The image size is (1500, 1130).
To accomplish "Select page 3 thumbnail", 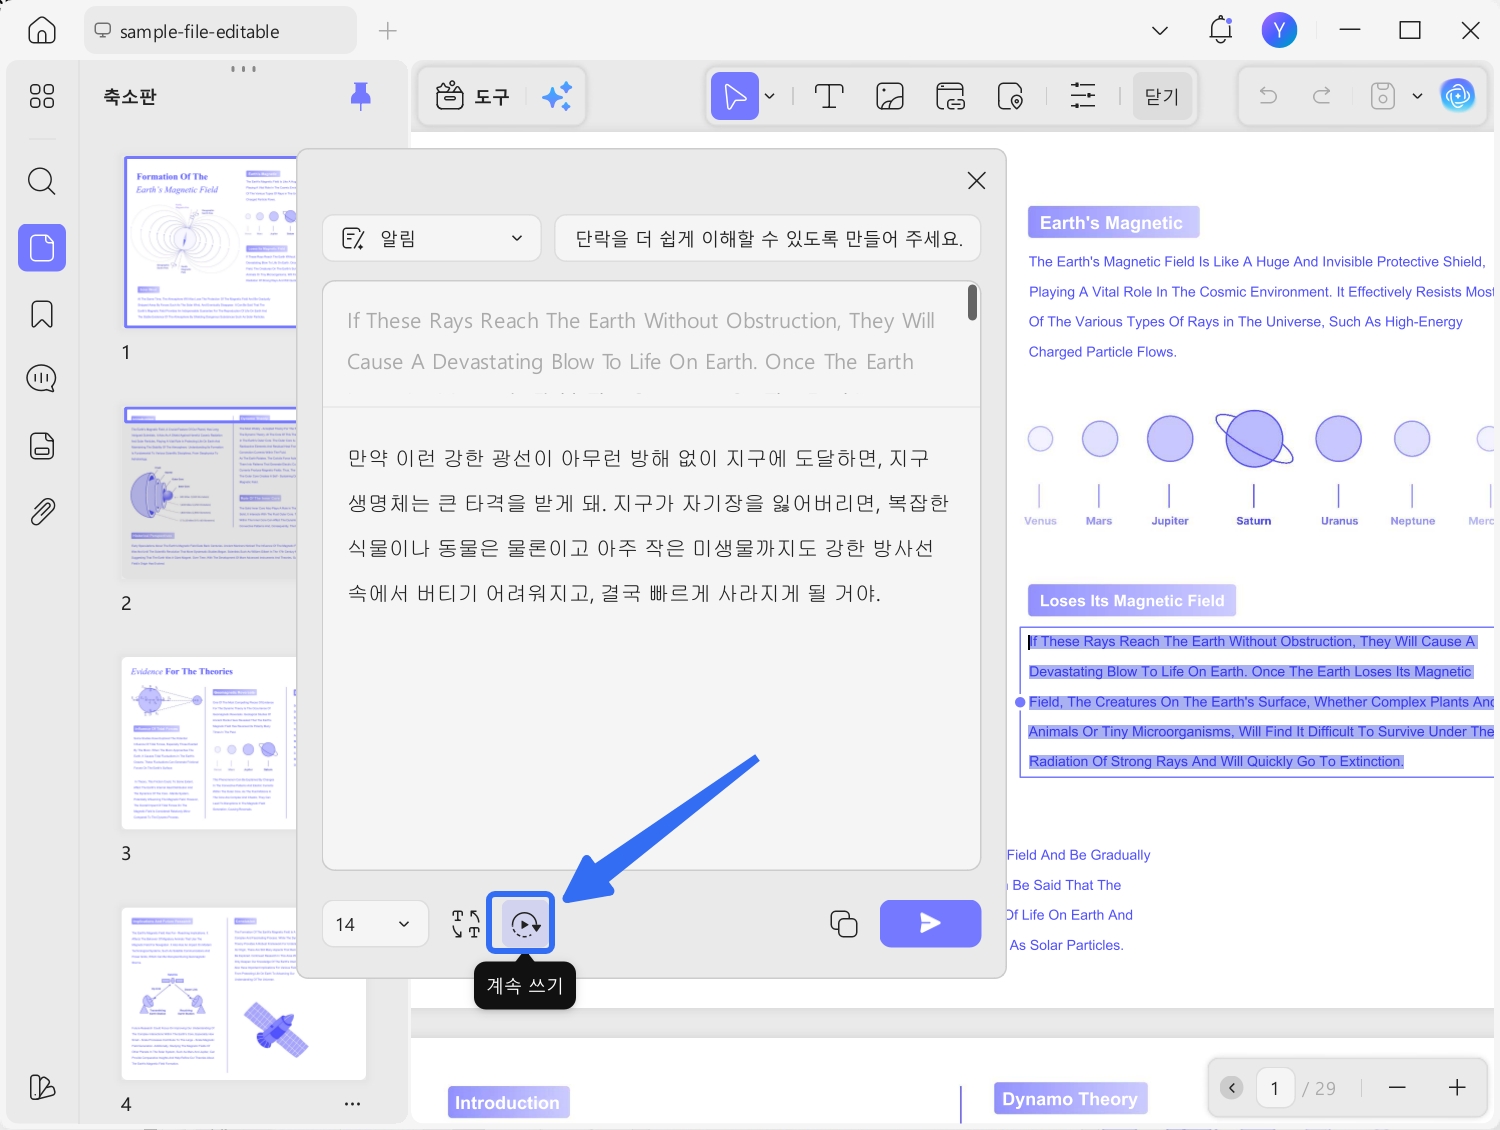I will pos(210,743).
